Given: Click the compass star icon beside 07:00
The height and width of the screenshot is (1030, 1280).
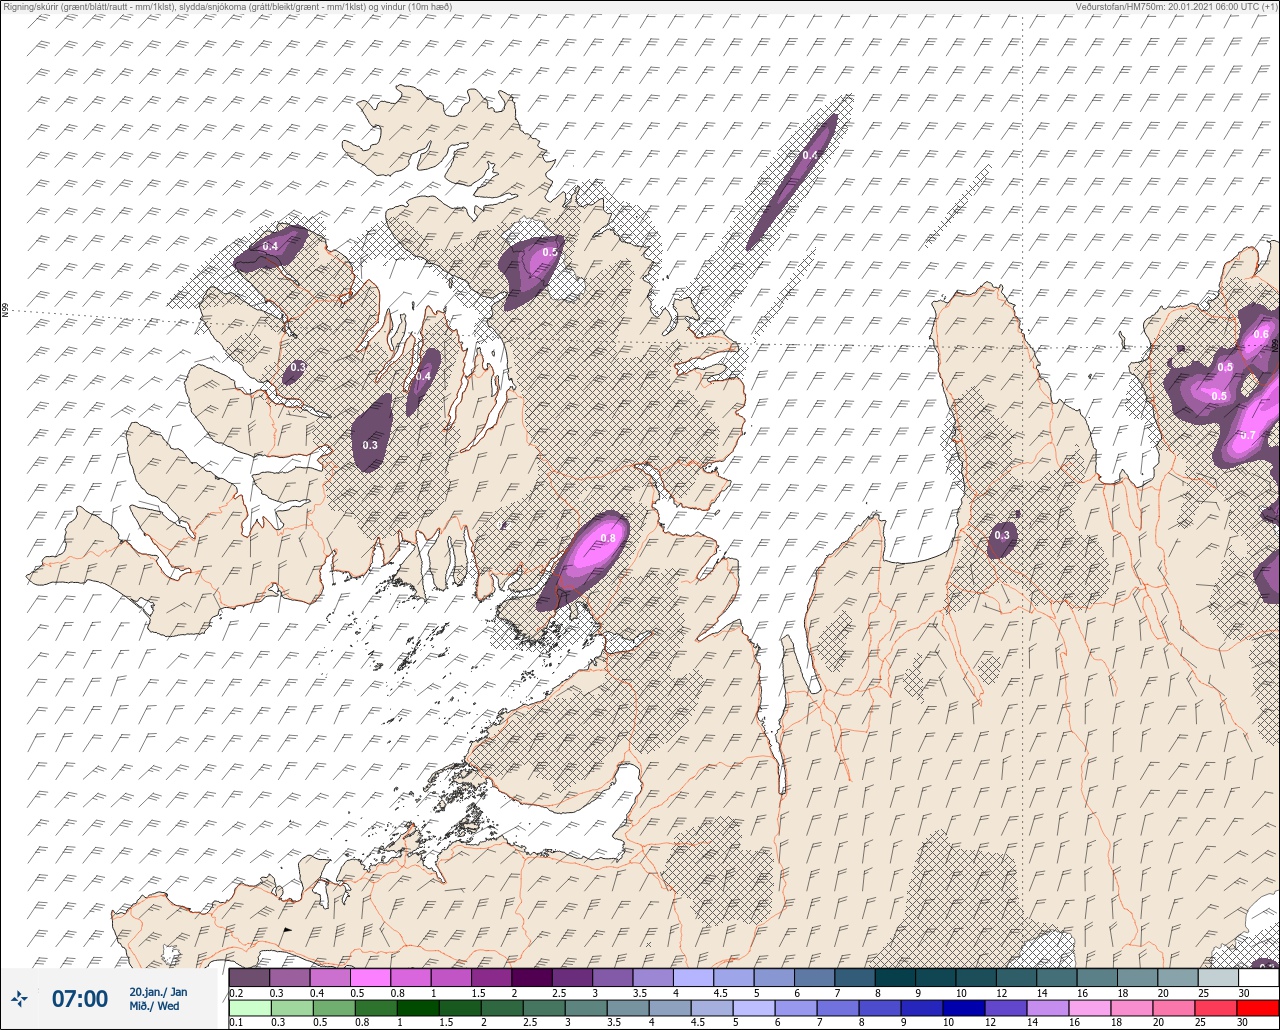Looking at the screenshot, I should pos(19,998).
